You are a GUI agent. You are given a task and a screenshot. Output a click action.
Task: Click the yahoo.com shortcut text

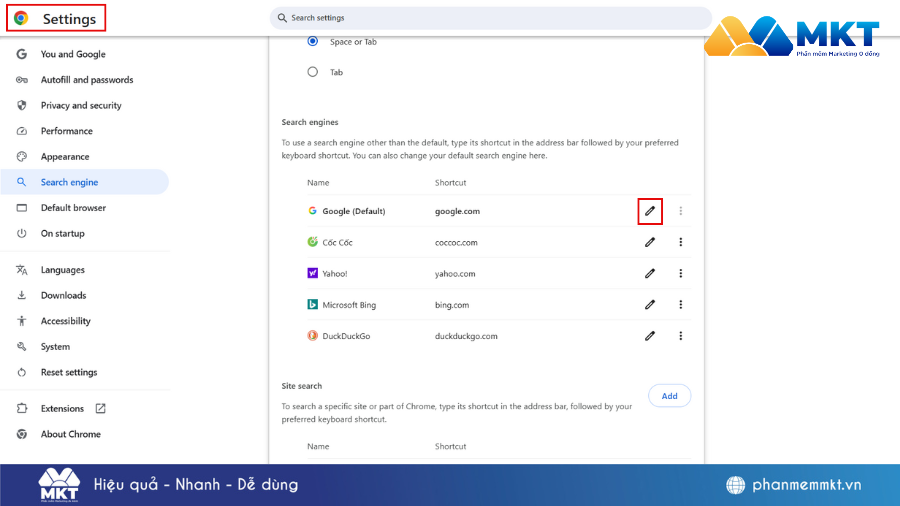(x=455, y=274)
